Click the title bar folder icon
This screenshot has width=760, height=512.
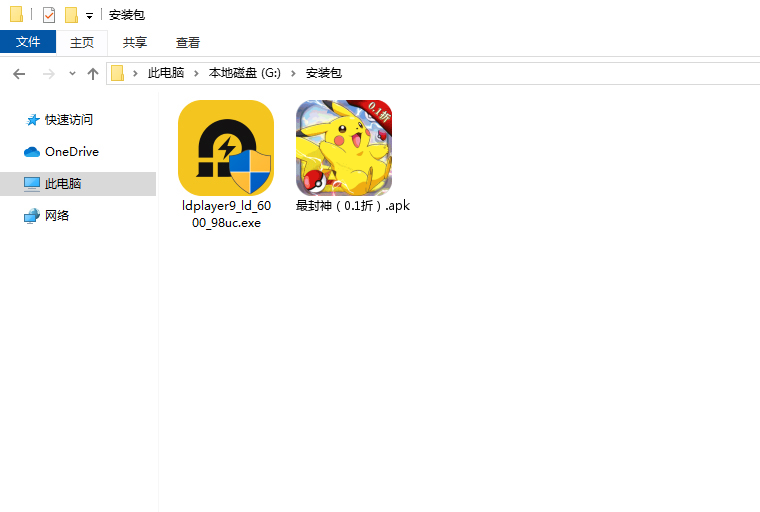pos(16,14)
